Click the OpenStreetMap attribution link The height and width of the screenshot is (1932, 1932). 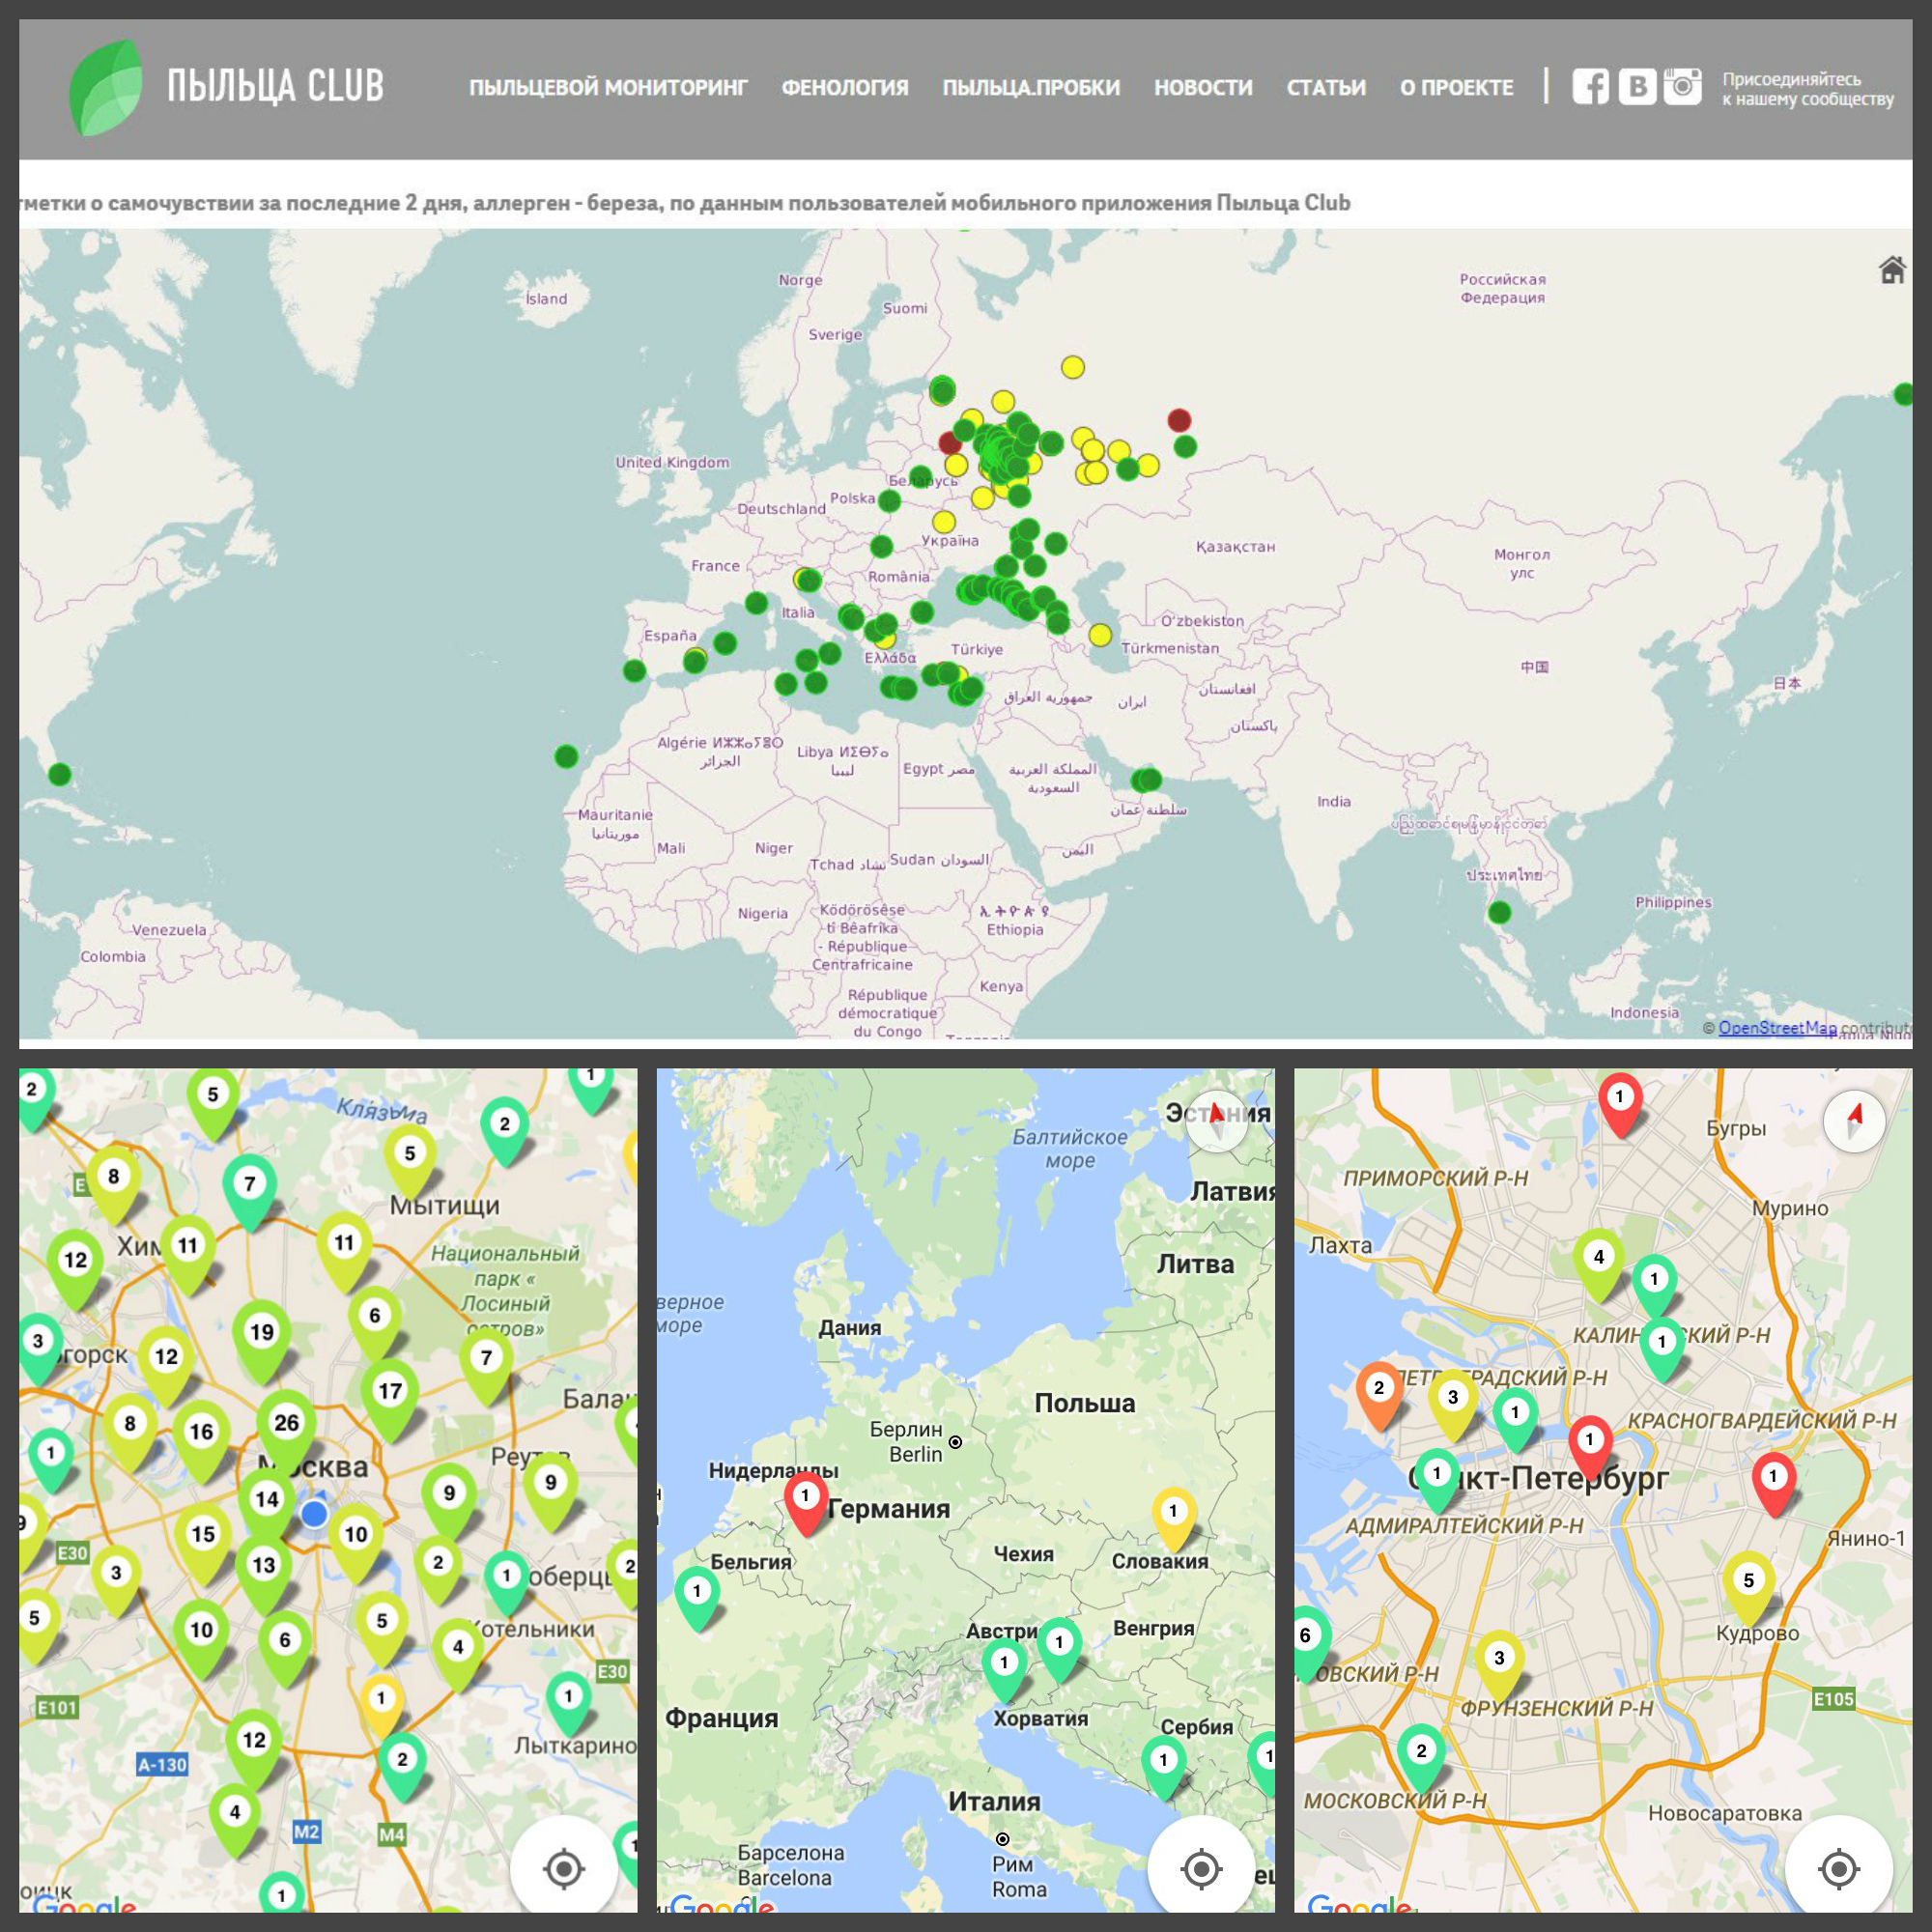1777,1027
